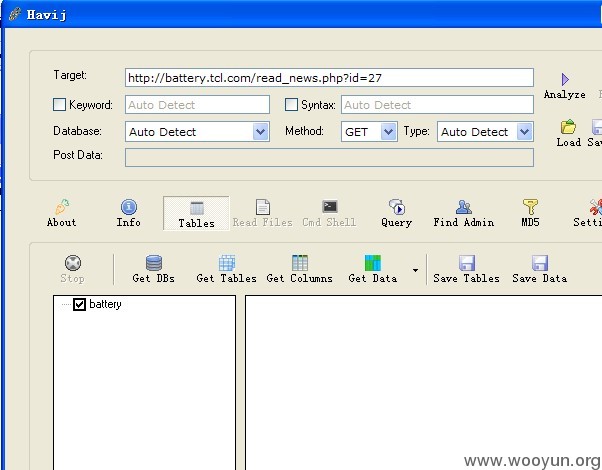Screen dimensions: 602x470
Task: Click the Havij title bar app icon
Action: click(x=15, y=14)
